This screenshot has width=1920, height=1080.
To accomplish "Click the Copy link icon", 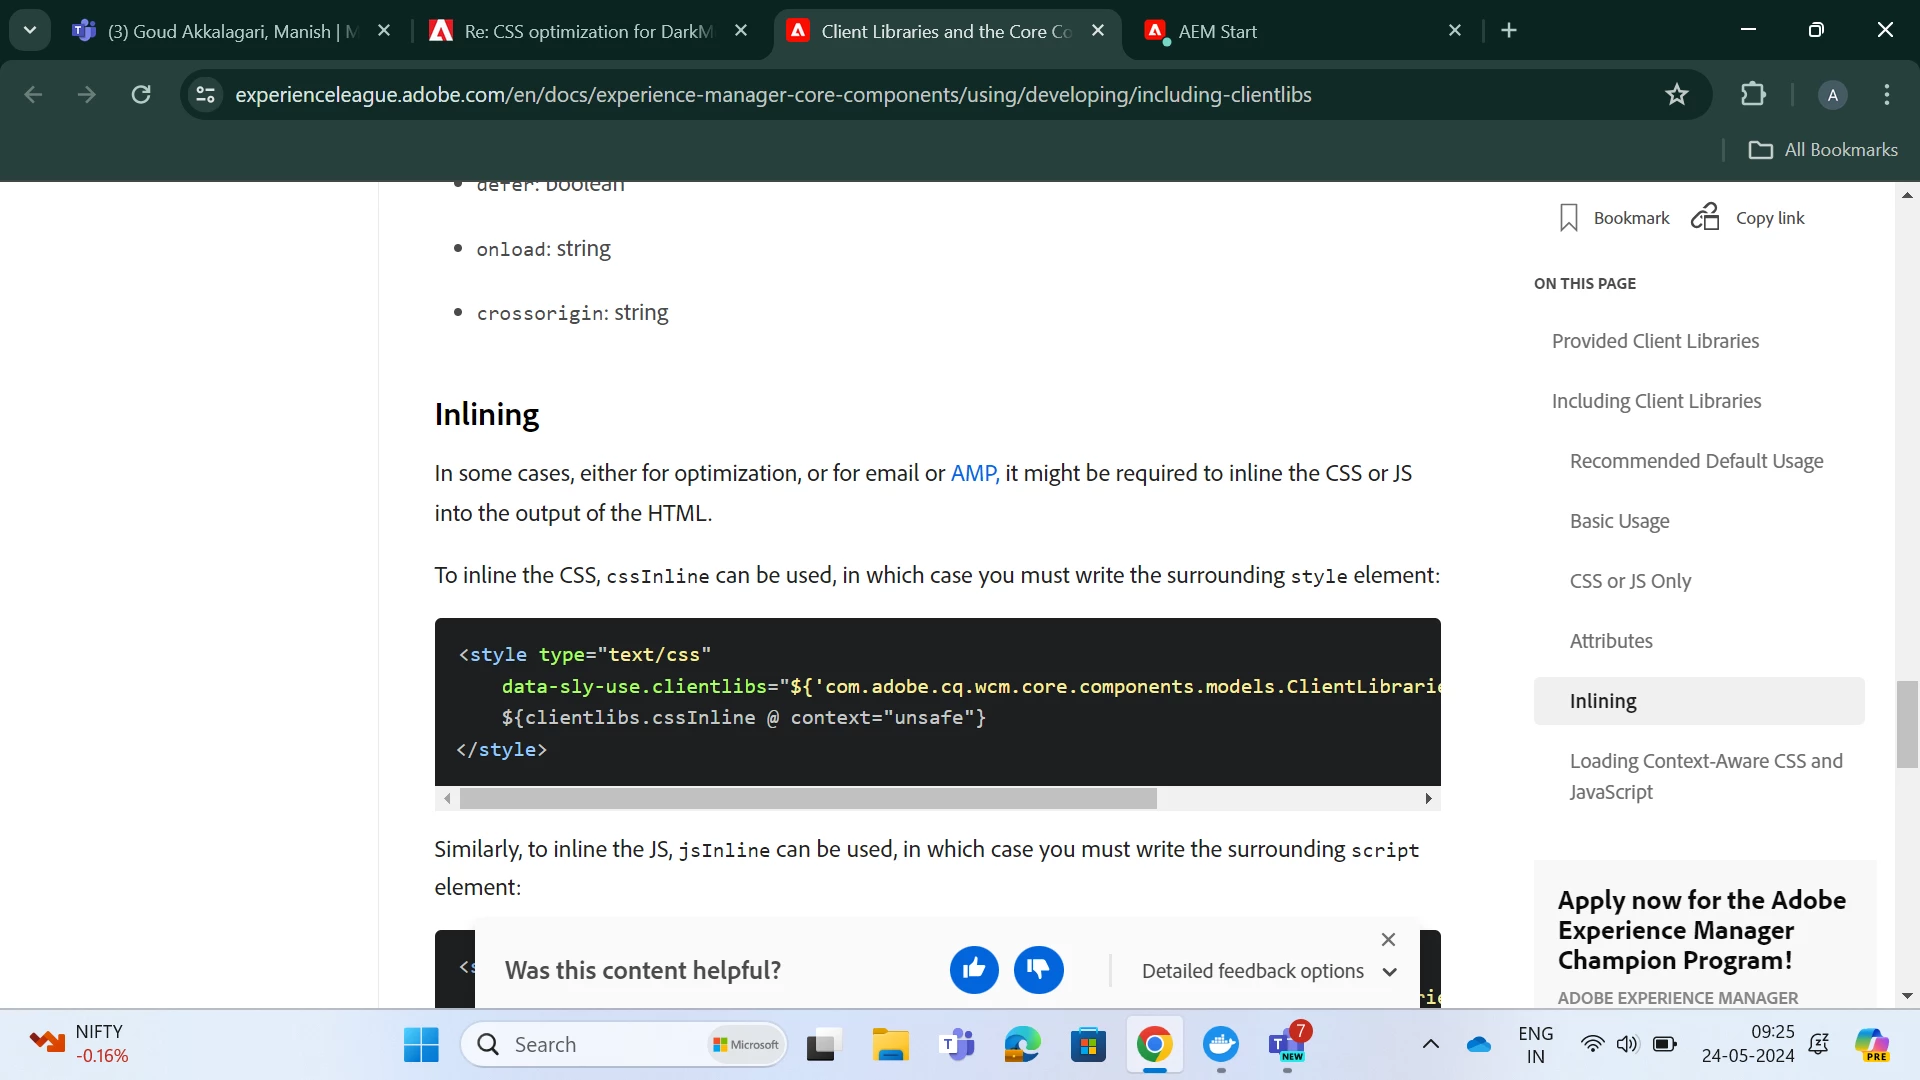I will tap(1705, 217).
